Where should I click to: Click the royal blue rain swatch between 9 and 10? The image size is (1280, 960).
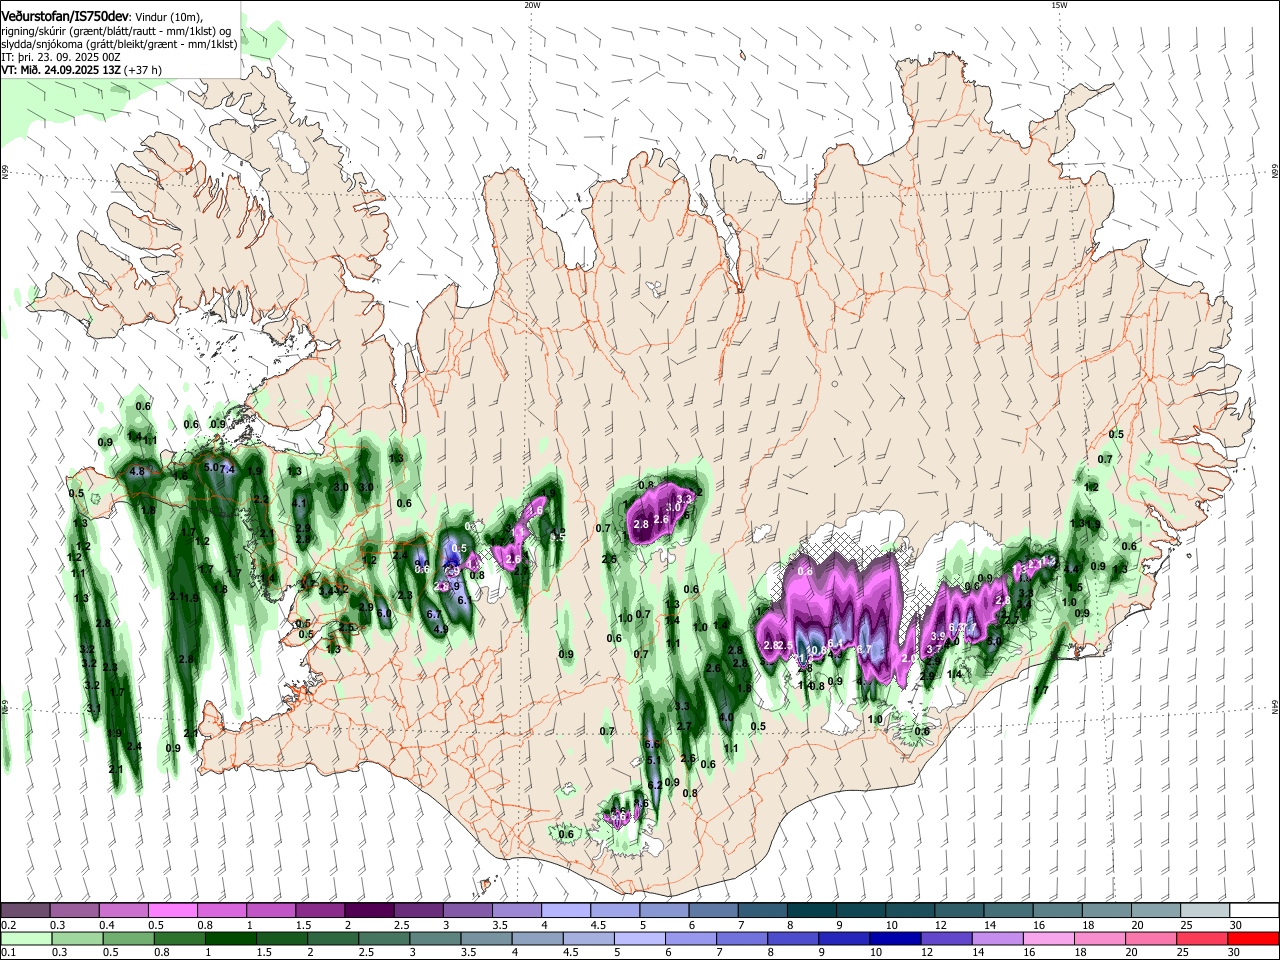coord(843,938)
